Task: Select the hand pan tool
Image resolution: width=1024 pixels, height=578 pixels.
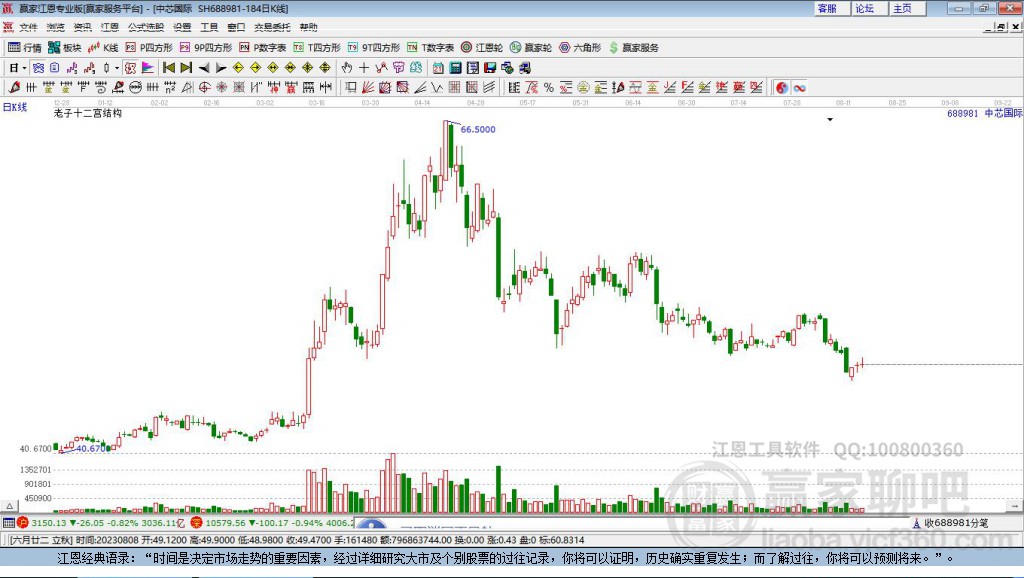Action: point(347,68)
